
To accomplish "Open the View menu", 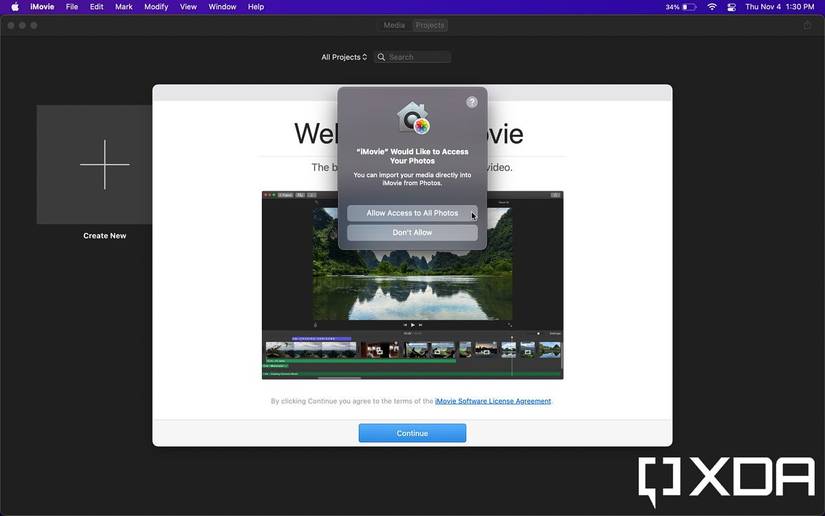I will coord(188,7).
